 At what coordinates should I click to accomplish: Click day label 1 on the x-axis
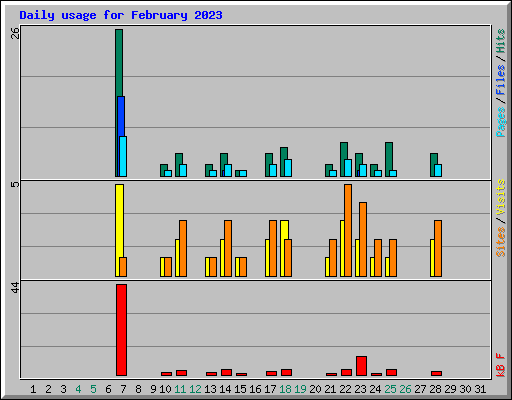[x=33, y=389]
